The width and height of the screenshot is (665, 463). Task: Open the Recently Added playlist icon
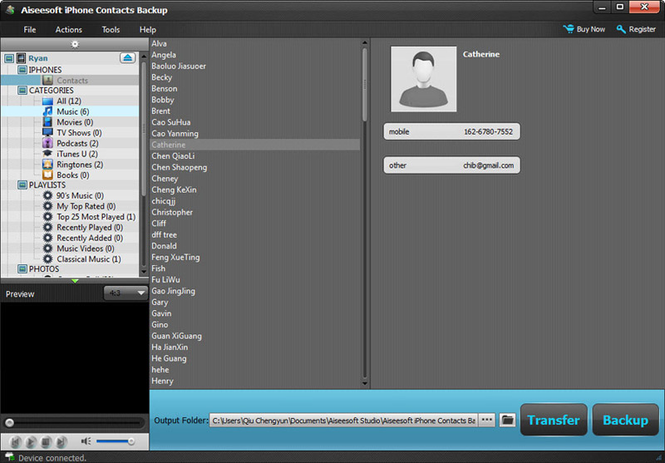point(48,238)
